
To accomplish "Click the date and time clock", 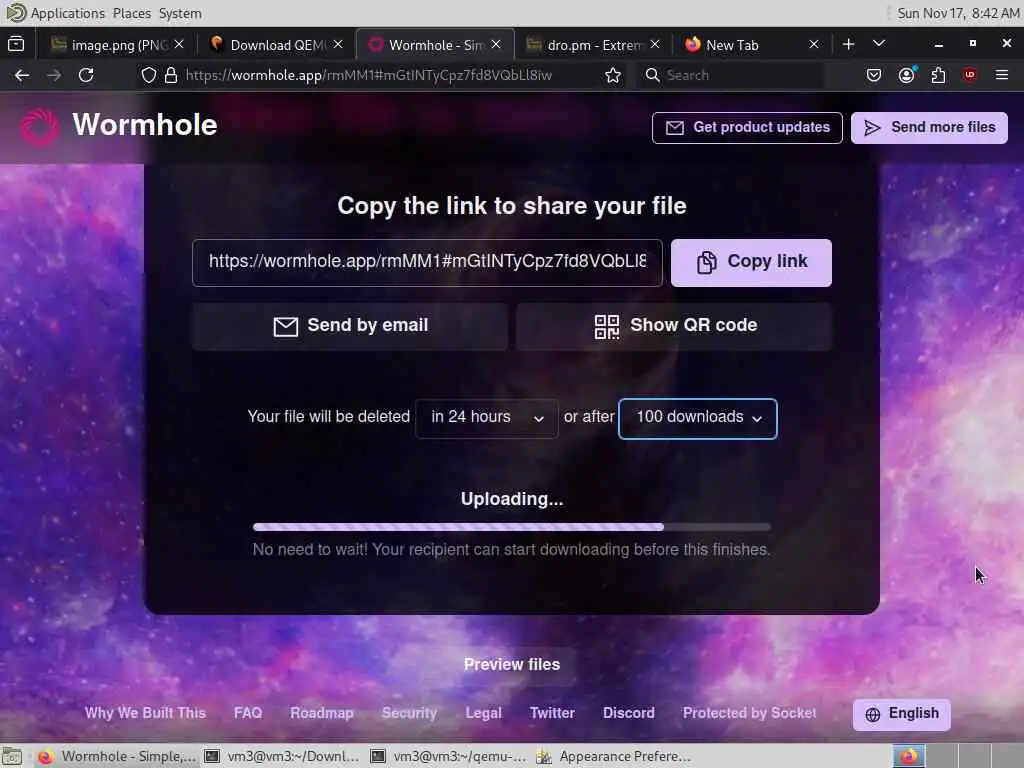I will 958,13.
